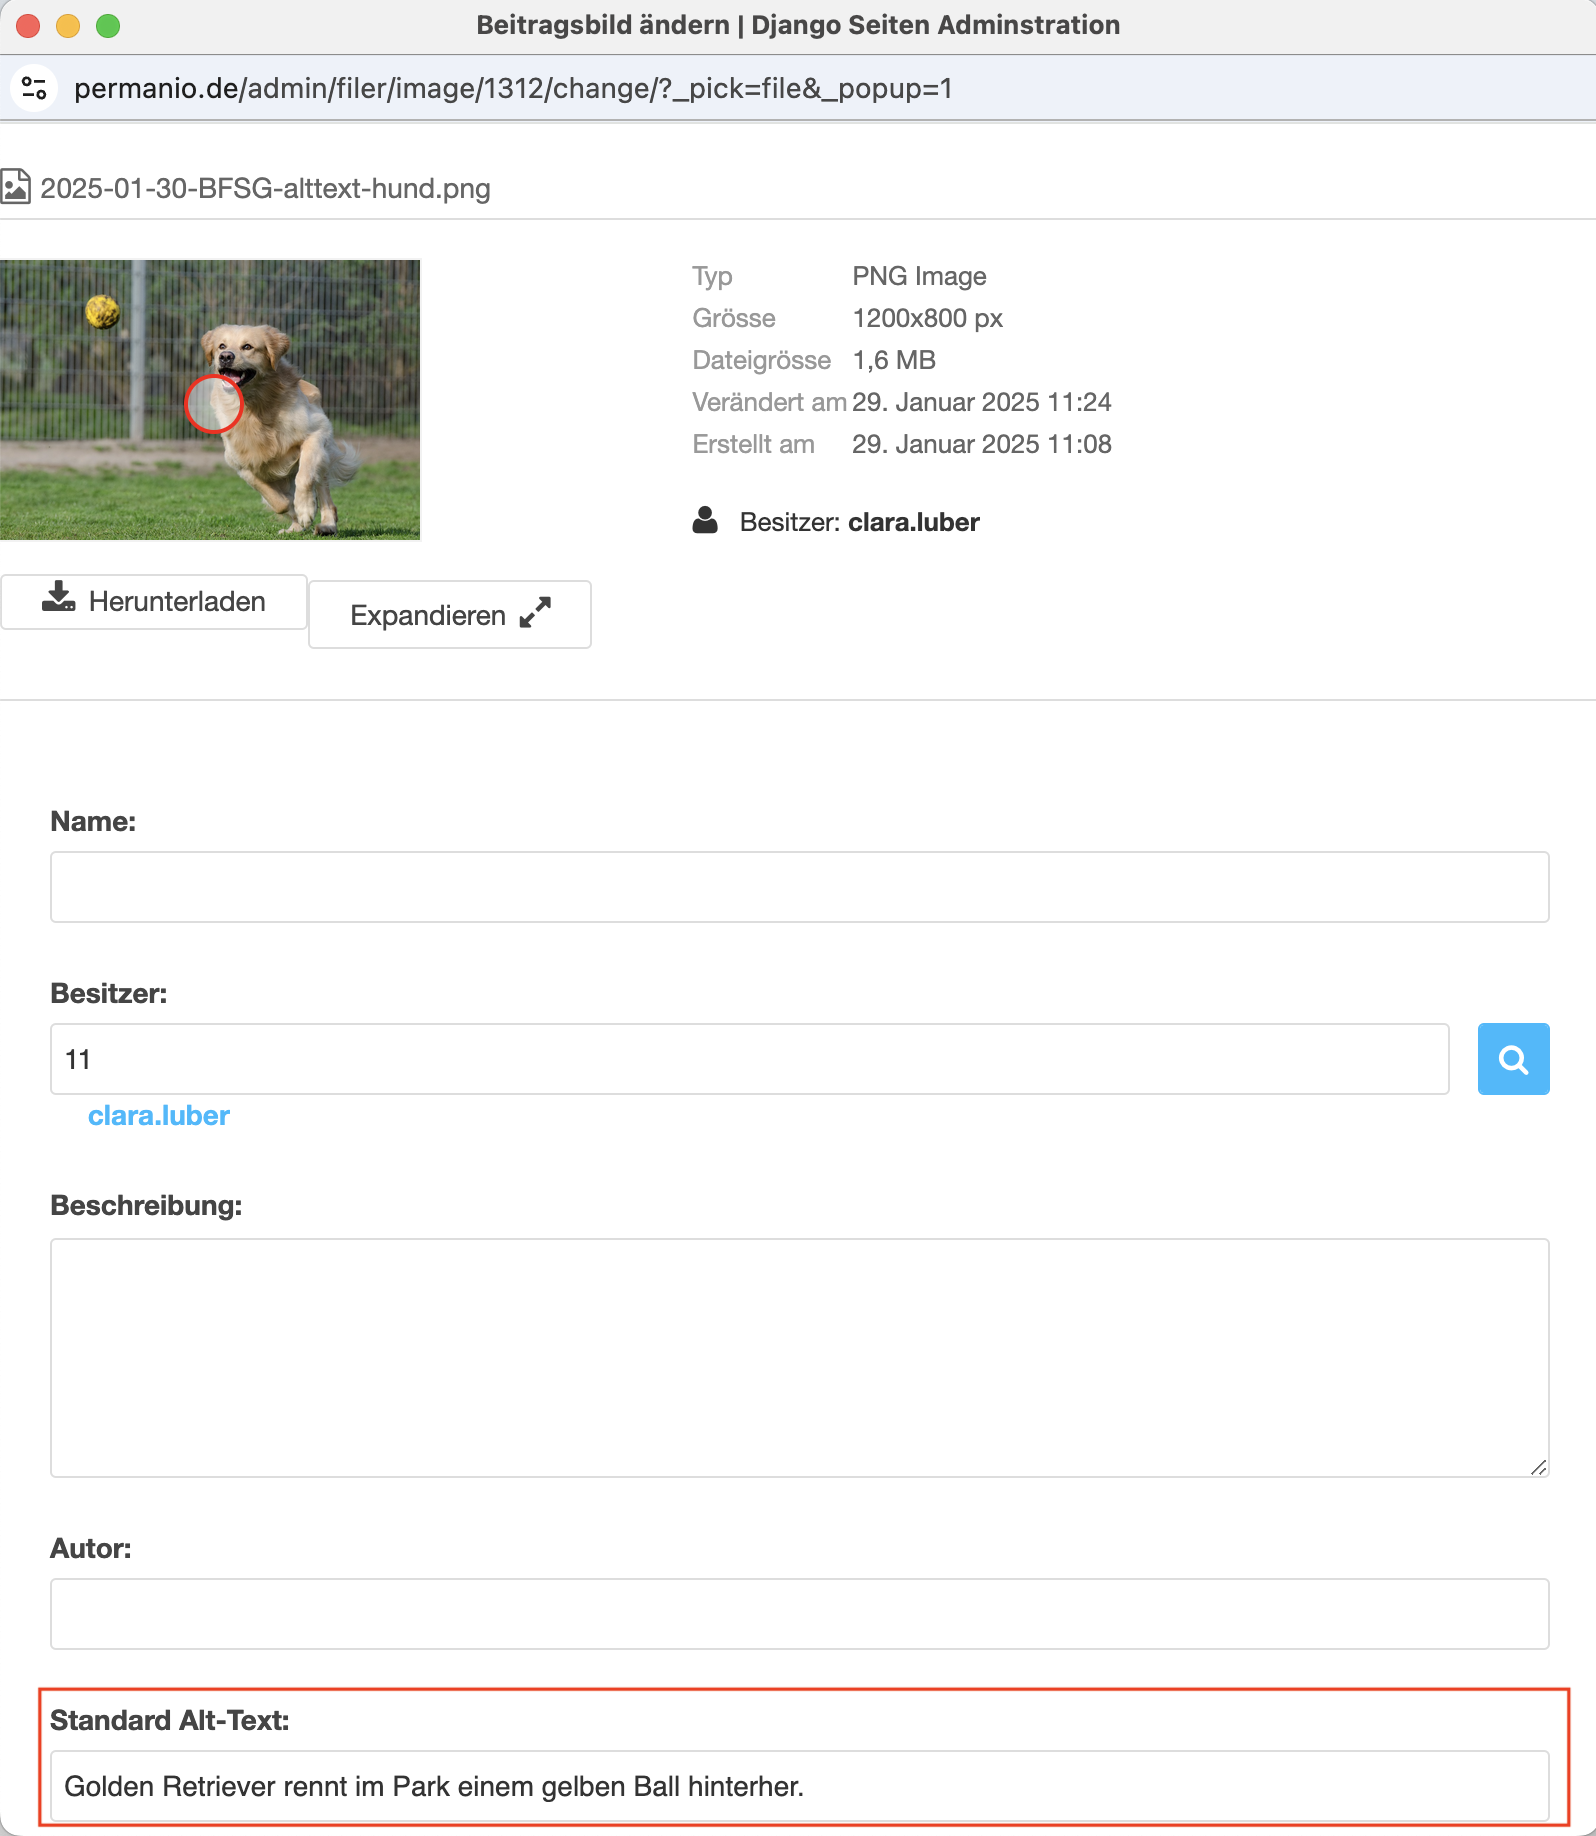Click the 'PNG Image' type value
The width and height of the screenshot is (1596, 1836).
pos(919,276)
